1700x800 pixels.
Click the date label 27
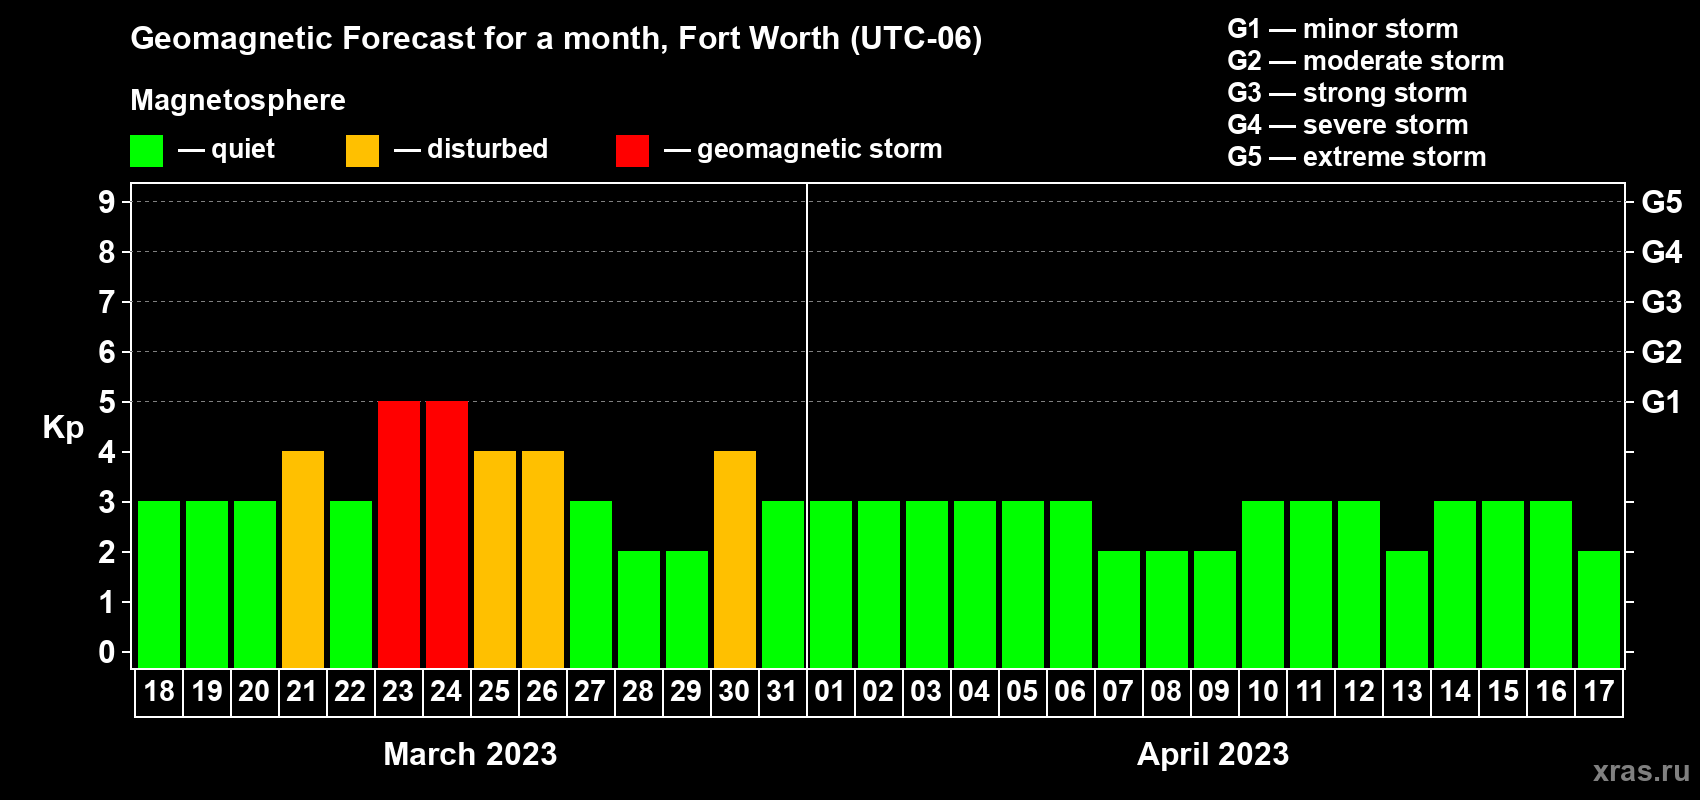[x=590, y=691]
